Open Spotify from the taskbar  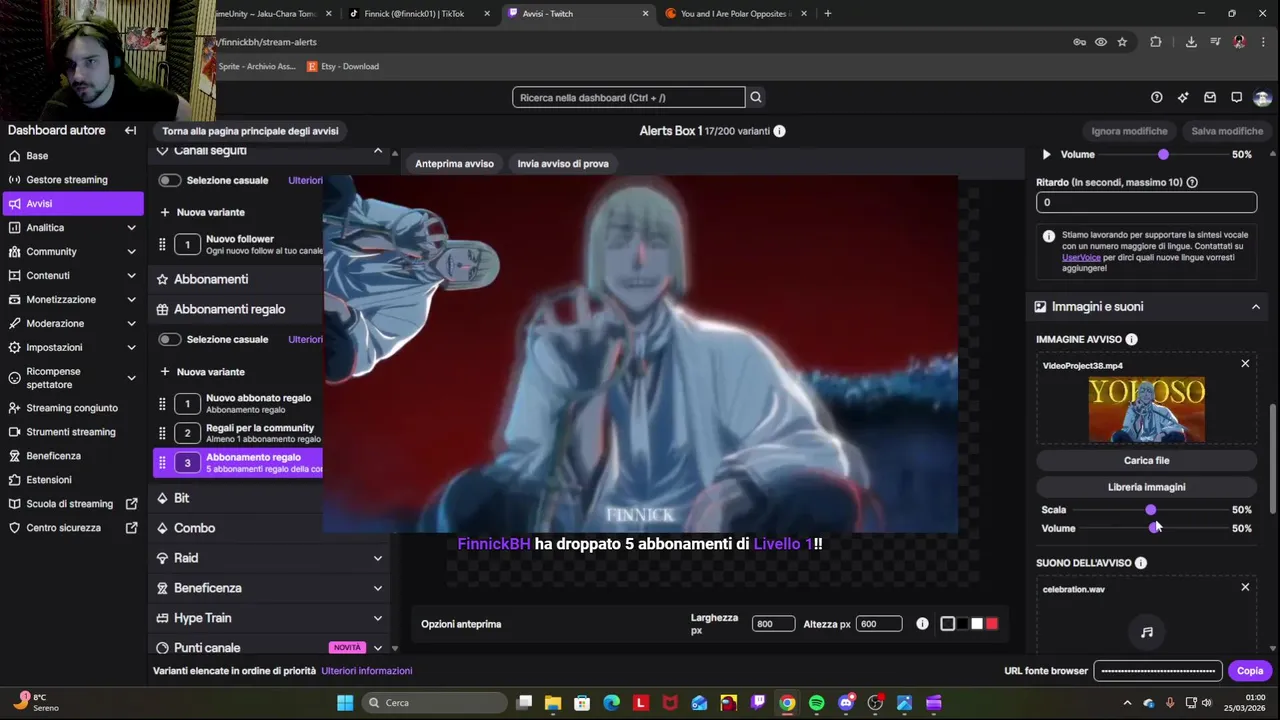point(816,703)
